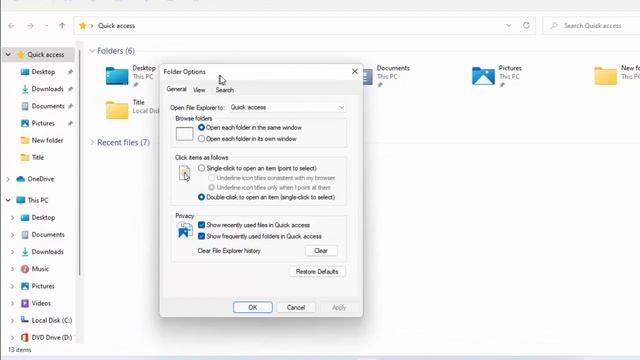This screenshot has height=360, width=640.
Task: Click Downloads icon under This PC
Action: (25, 252)
